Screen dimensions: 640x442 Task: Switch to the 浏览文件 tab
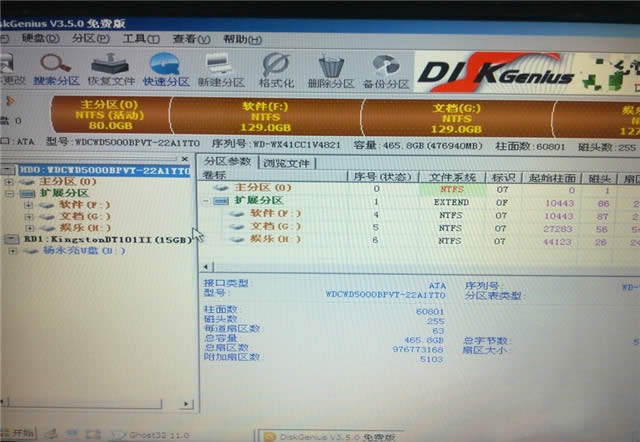tap(286, 162)
